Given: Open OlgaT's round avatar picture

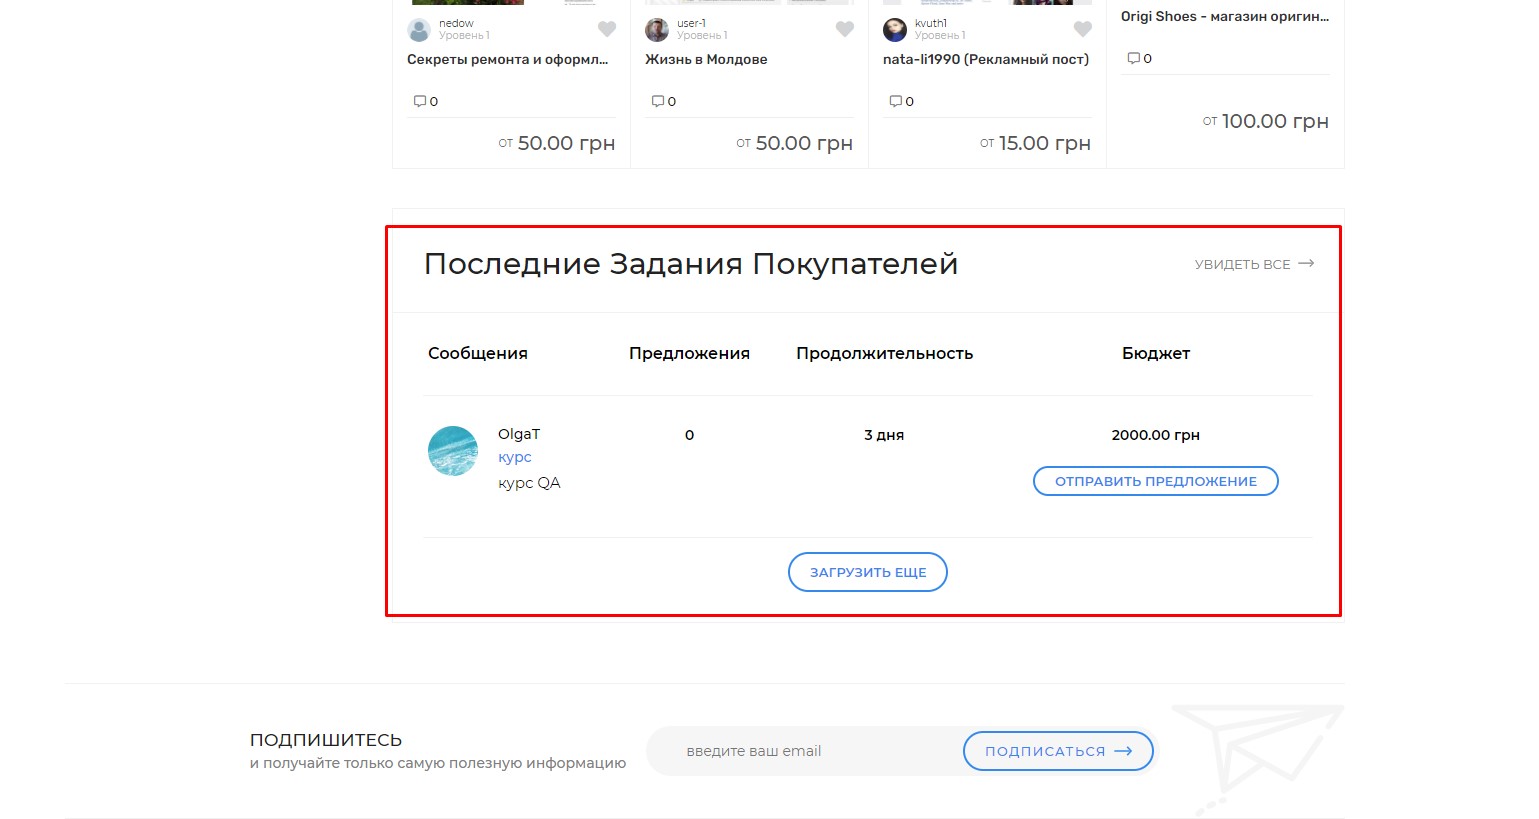Looking at the screenshot, I should [453, 451].
